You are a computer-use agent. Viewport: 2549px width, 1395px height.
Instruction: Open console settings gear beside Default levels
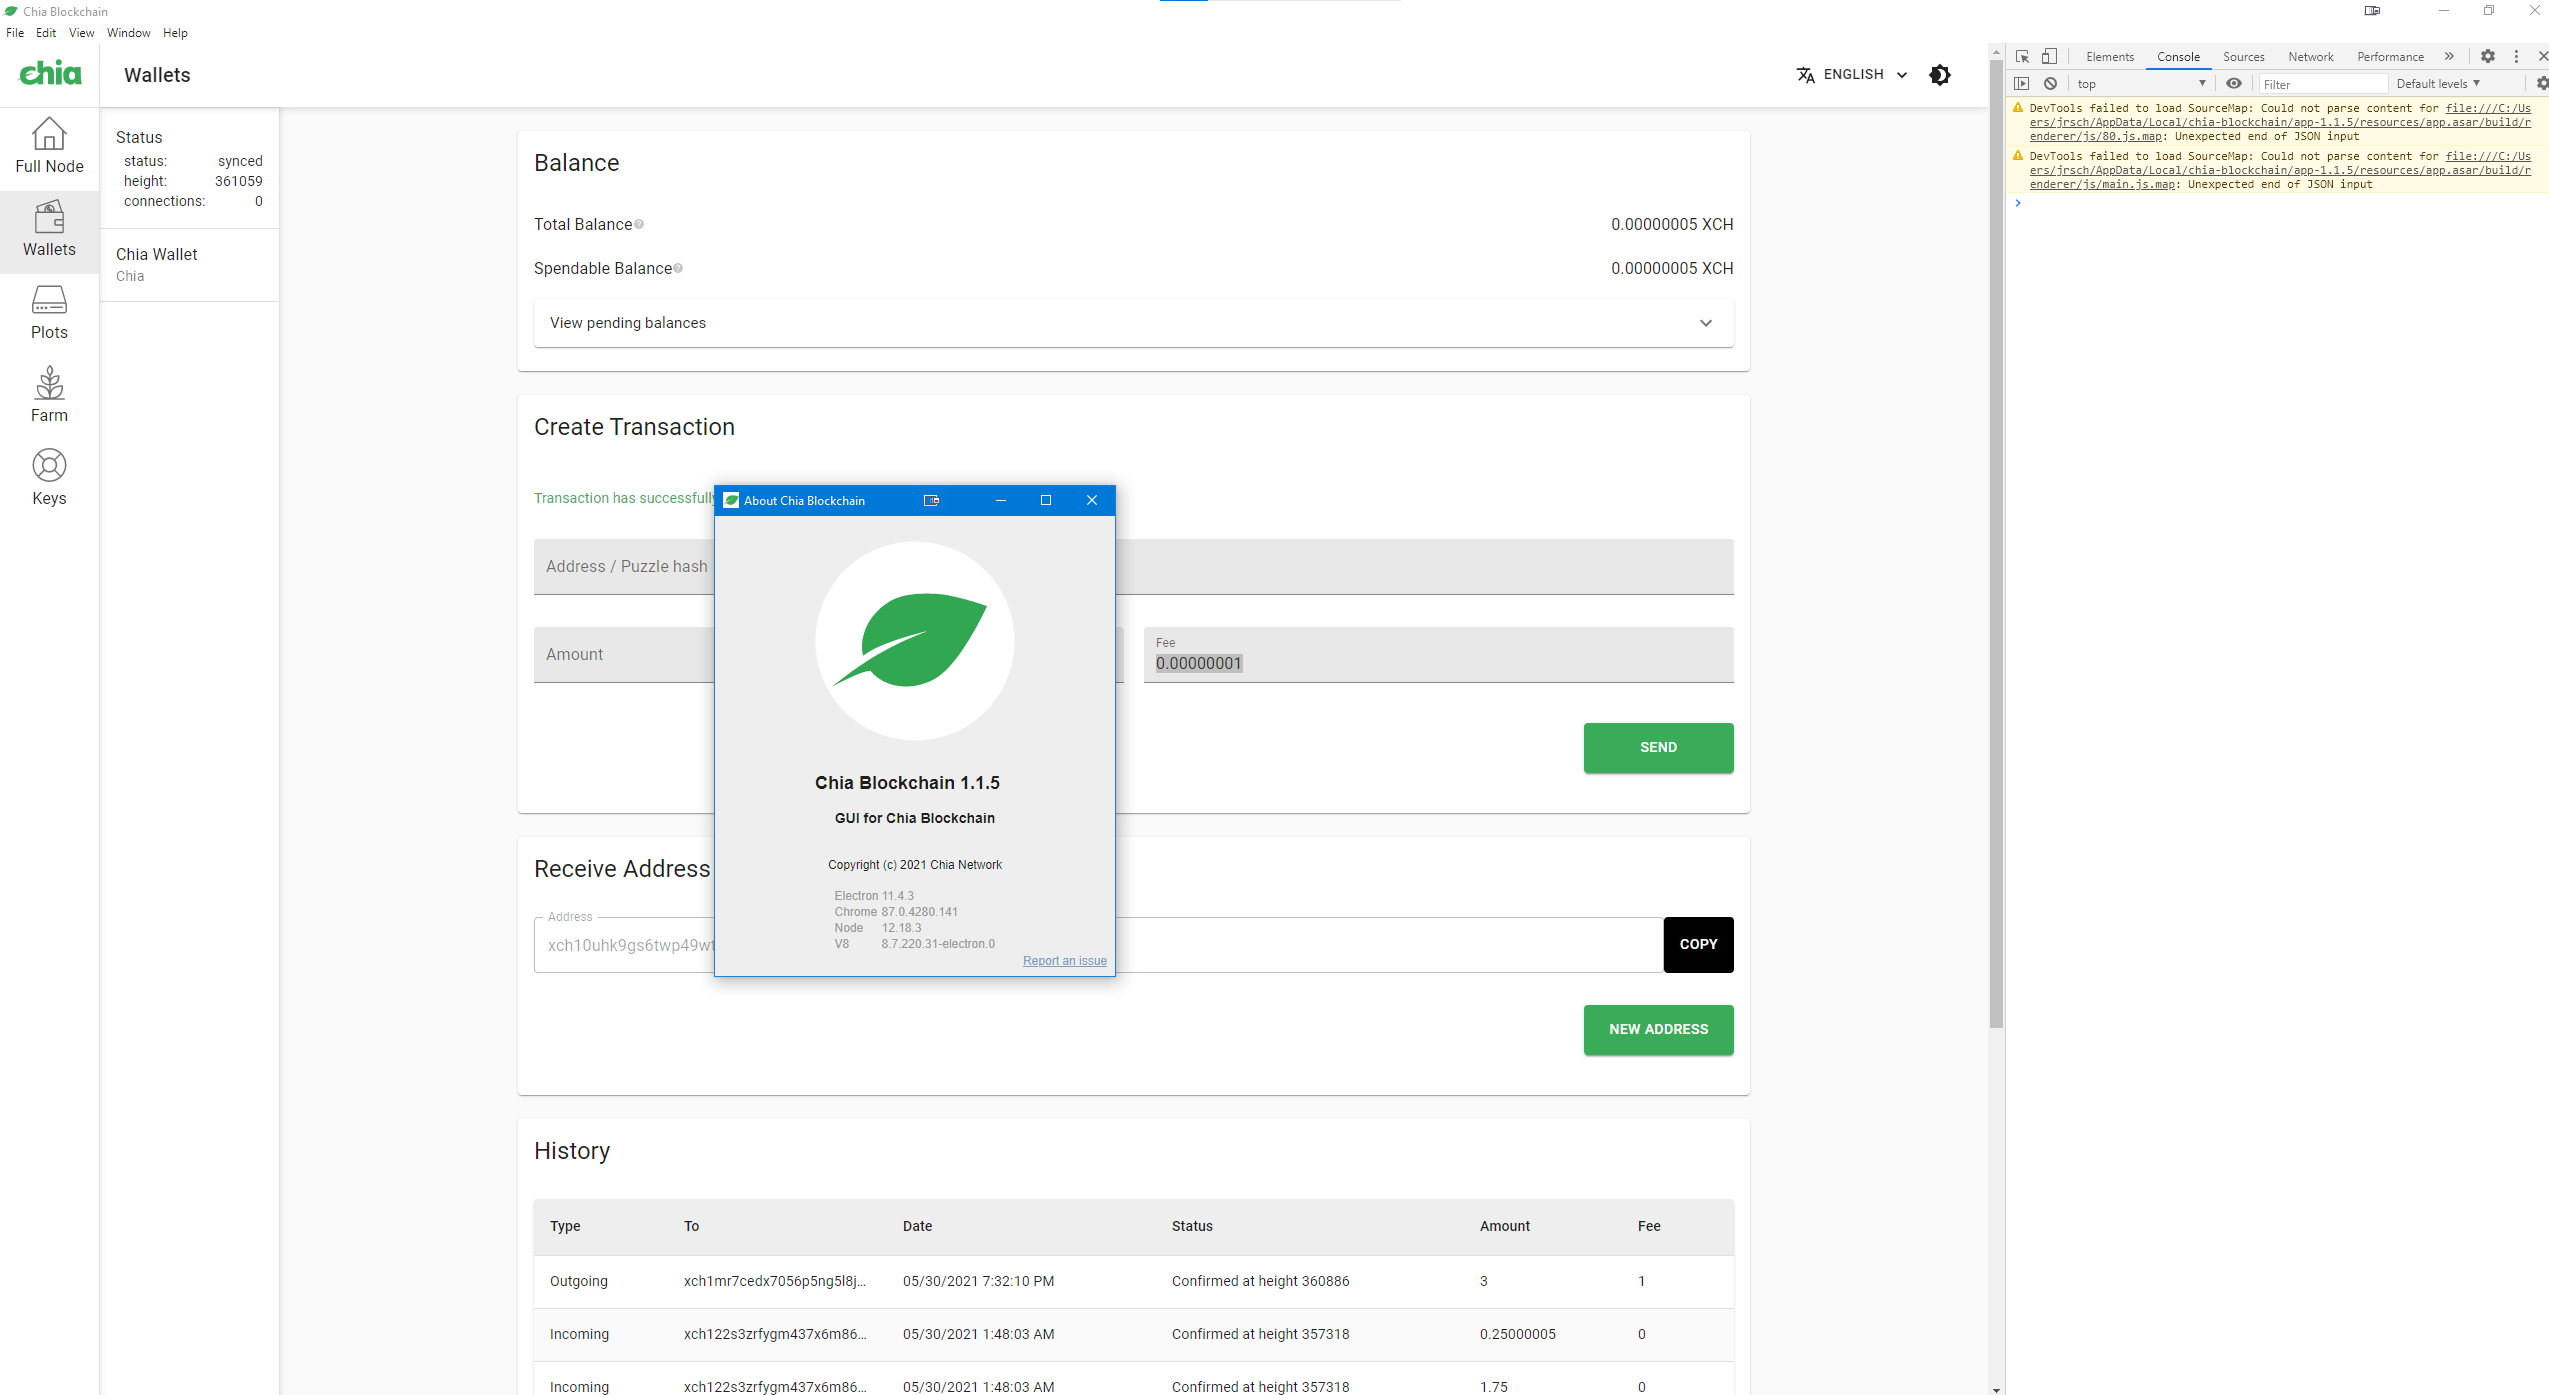2542,84
